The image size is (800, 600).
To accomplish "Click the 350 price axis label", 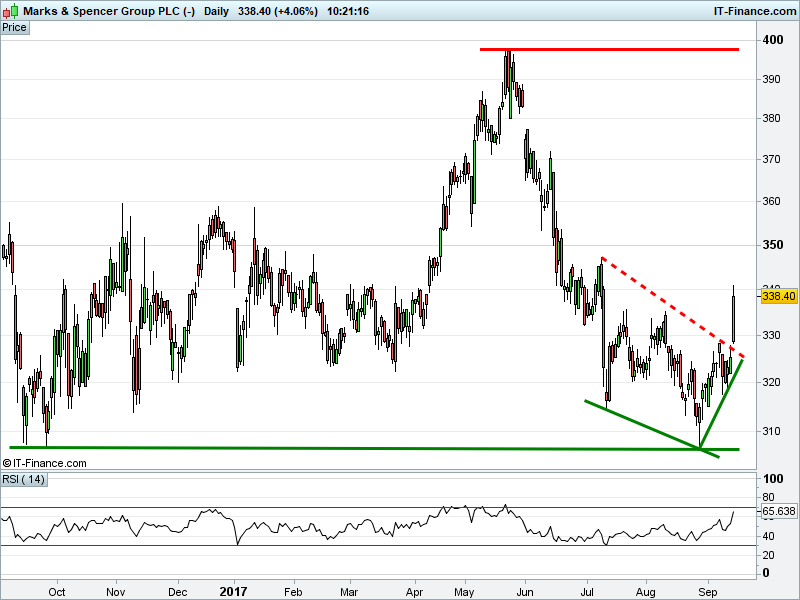I will 772,245.
